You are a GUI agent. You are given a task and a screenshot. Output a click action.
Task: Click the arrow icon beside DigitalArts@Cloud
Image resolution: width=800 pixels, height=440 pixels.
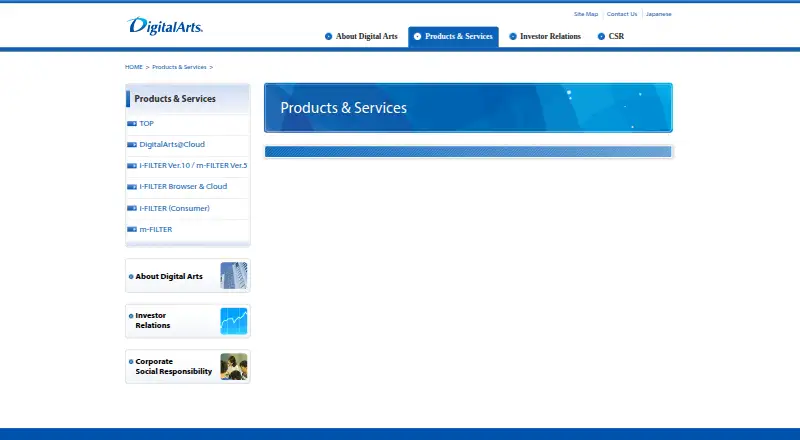coord(132,144)
